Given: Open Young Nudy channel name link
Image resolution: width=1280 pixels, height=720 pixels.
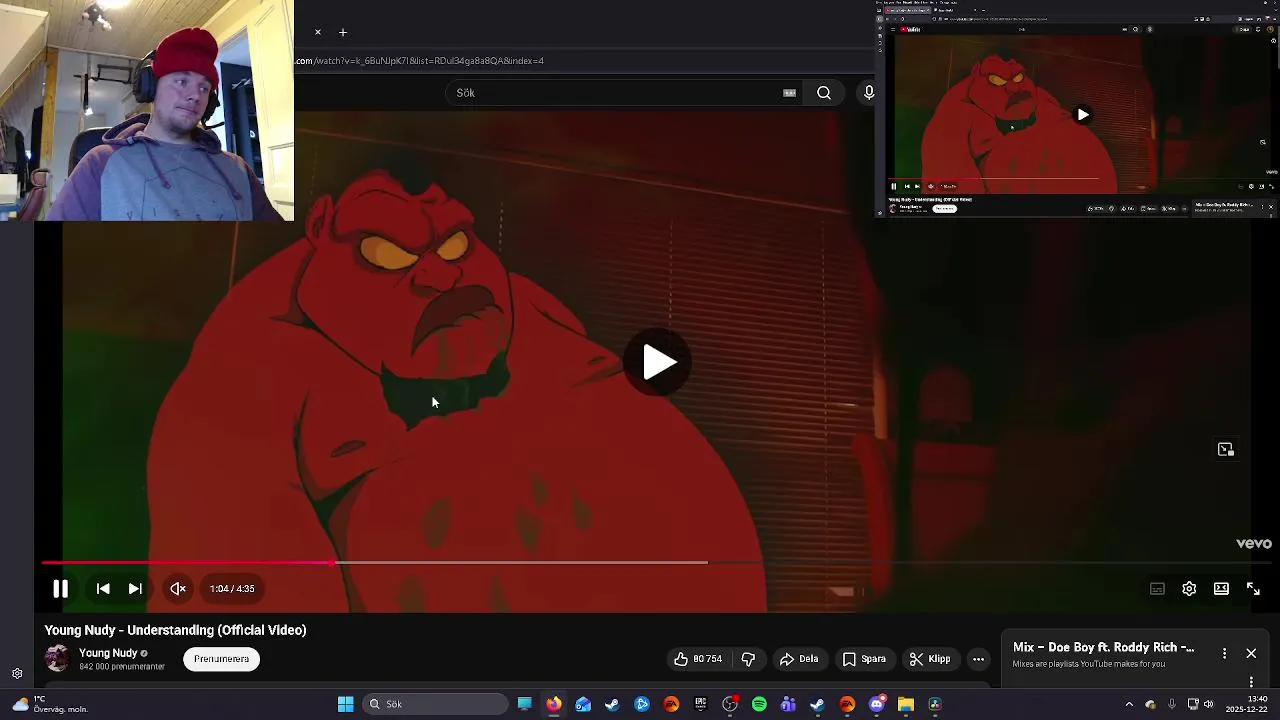Looking at the screenshot, I should (108, 653).
